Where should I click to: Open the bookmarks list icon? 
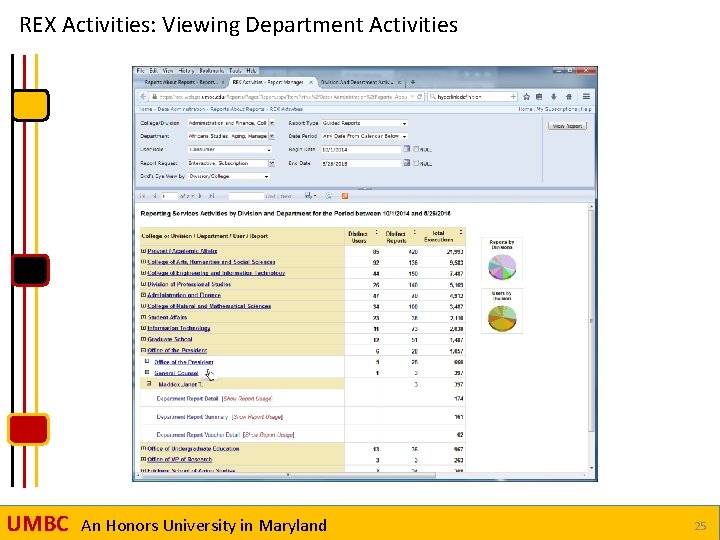point(540,96)
